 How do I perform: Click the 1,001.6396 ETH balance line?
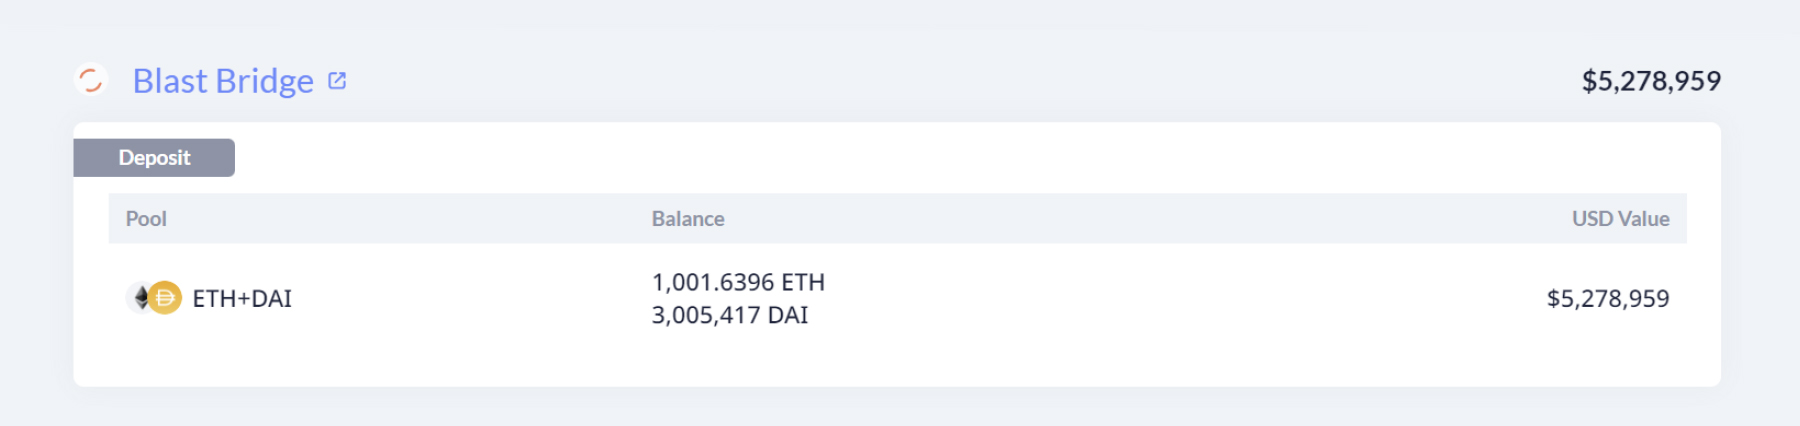pos(738,283)
